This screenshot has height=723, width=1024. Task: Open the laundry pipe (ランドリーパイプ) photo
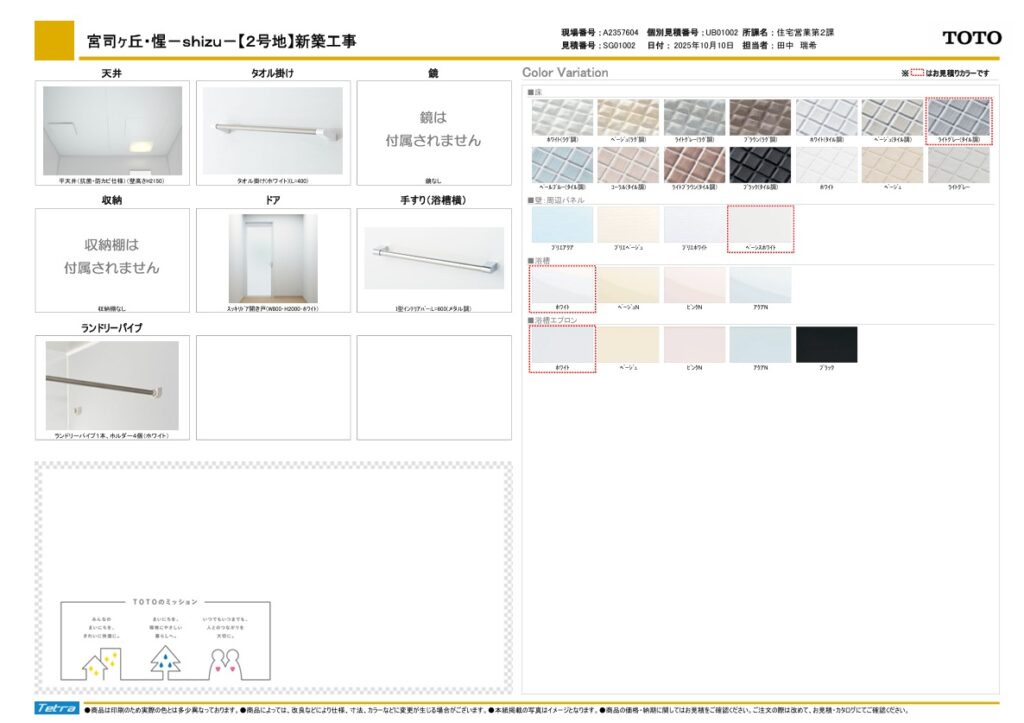[112, 385]
